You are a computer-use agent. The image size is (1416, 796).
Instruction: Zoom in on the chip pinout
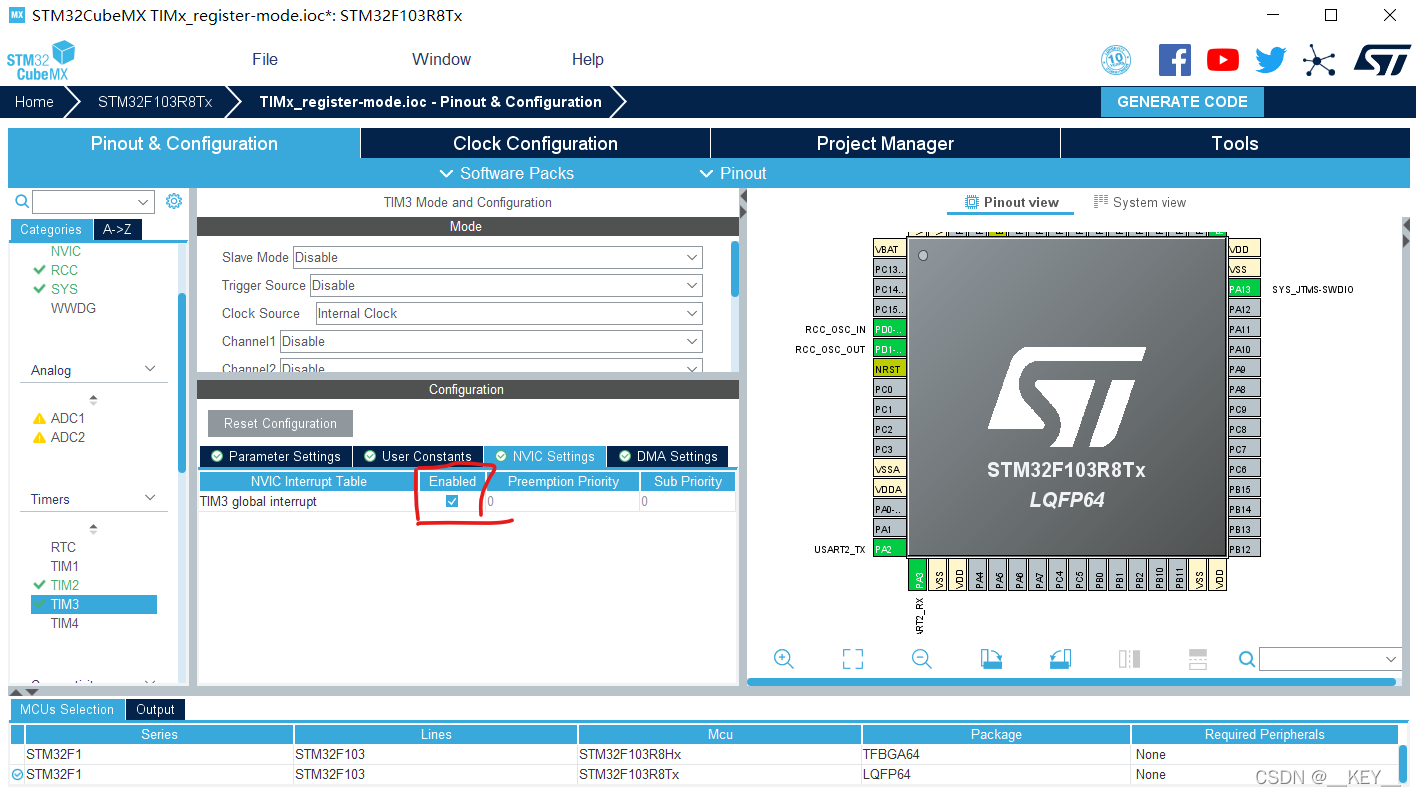tap(784, 659)
